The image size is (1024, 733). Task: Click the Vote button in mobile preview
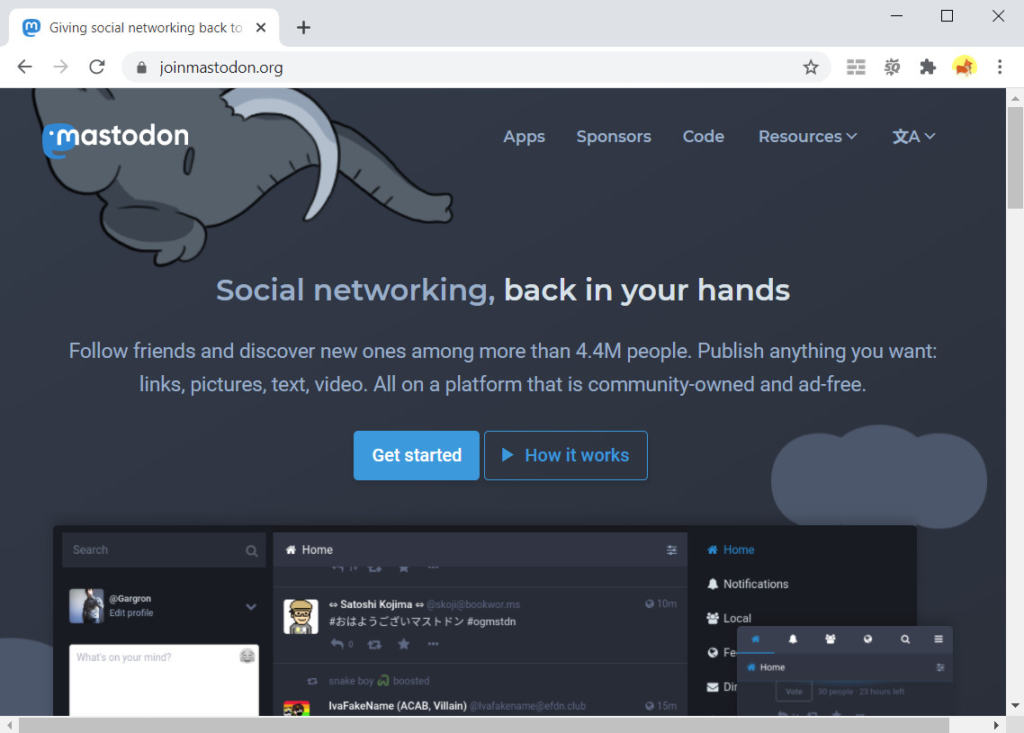click(x=794, y=691)
